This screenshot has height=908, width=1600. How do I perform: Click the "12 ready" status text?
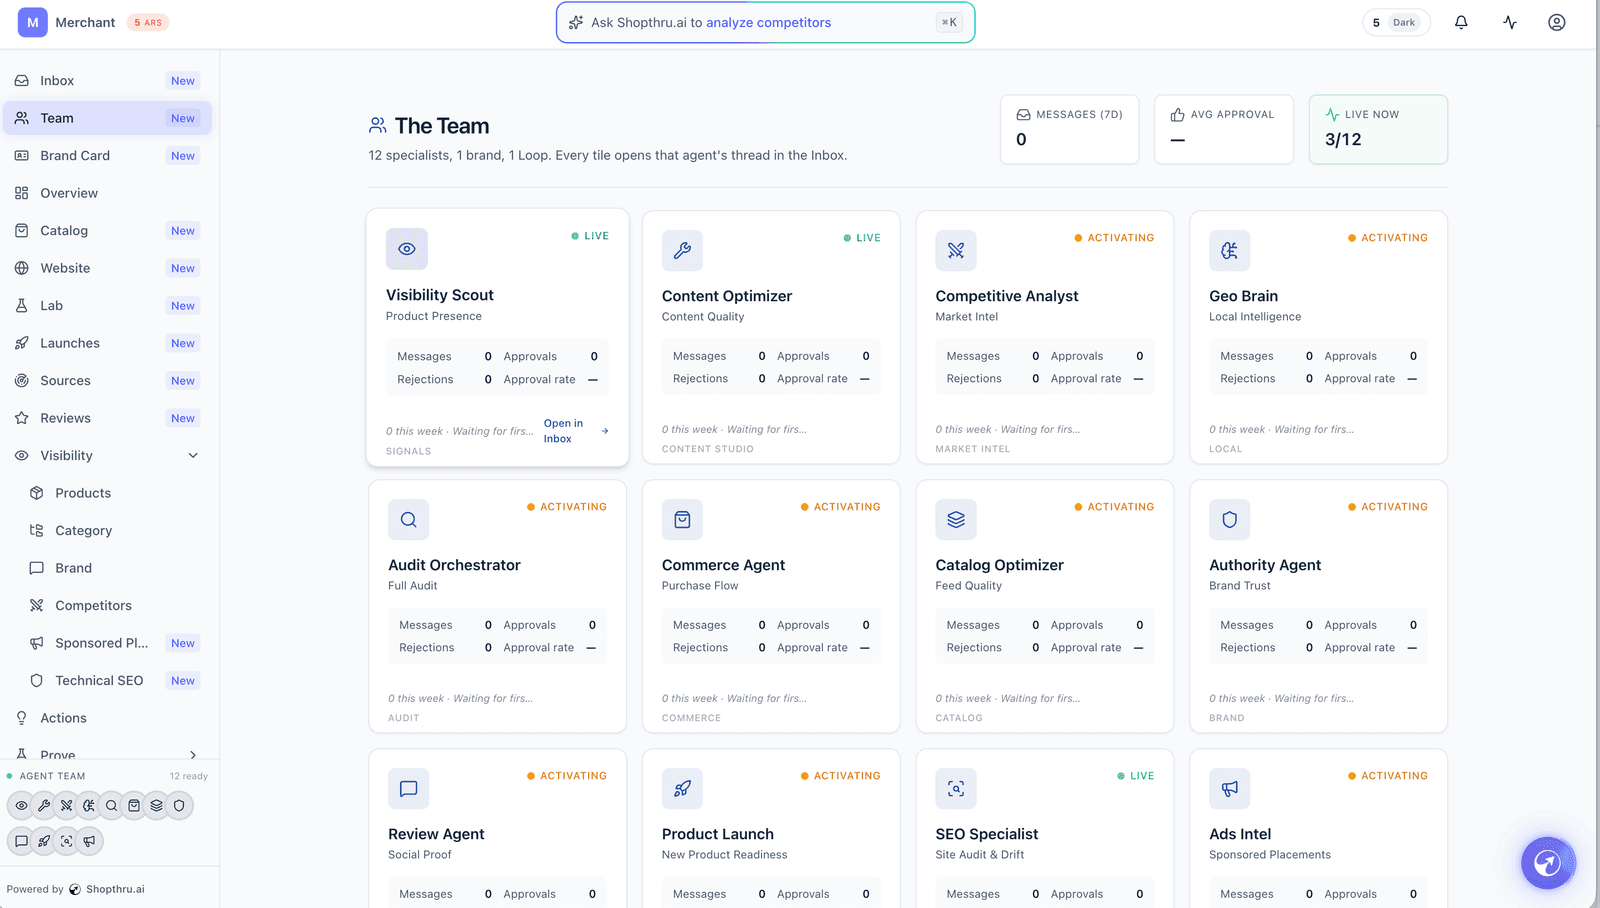[x=188, y=776]
